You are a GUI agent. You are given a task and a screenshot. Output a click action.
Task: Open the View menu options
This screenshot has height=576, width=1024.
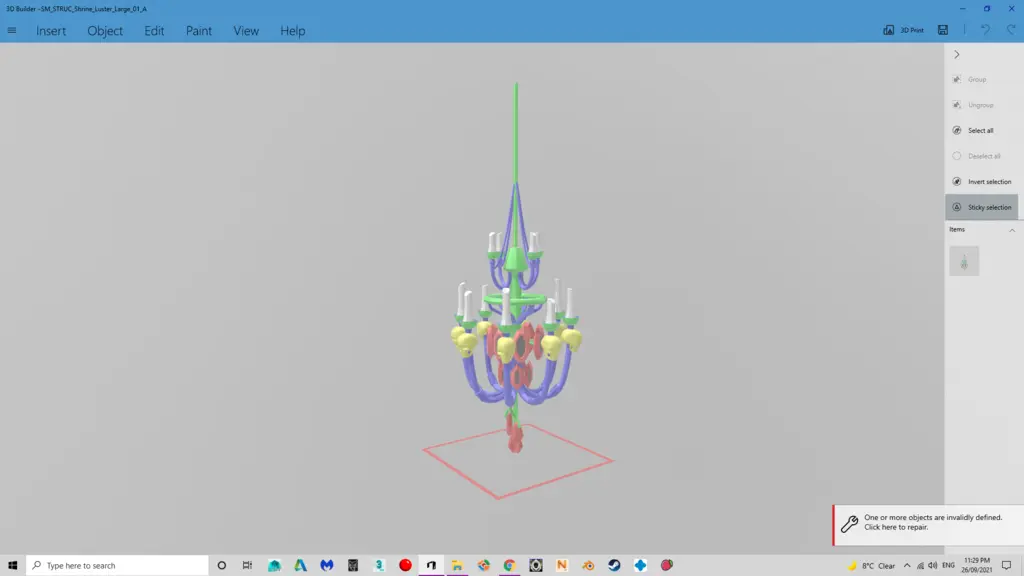coord(245,31)
